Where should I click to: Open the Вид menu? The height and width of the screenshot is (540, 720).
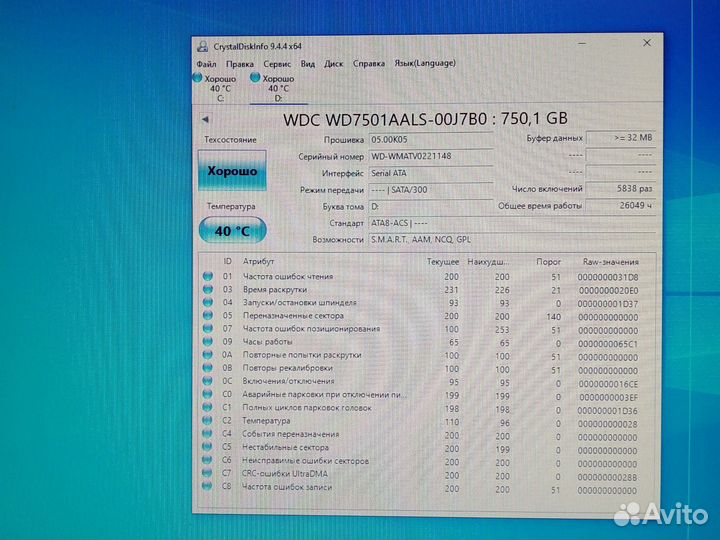click(x=308, y=64)
